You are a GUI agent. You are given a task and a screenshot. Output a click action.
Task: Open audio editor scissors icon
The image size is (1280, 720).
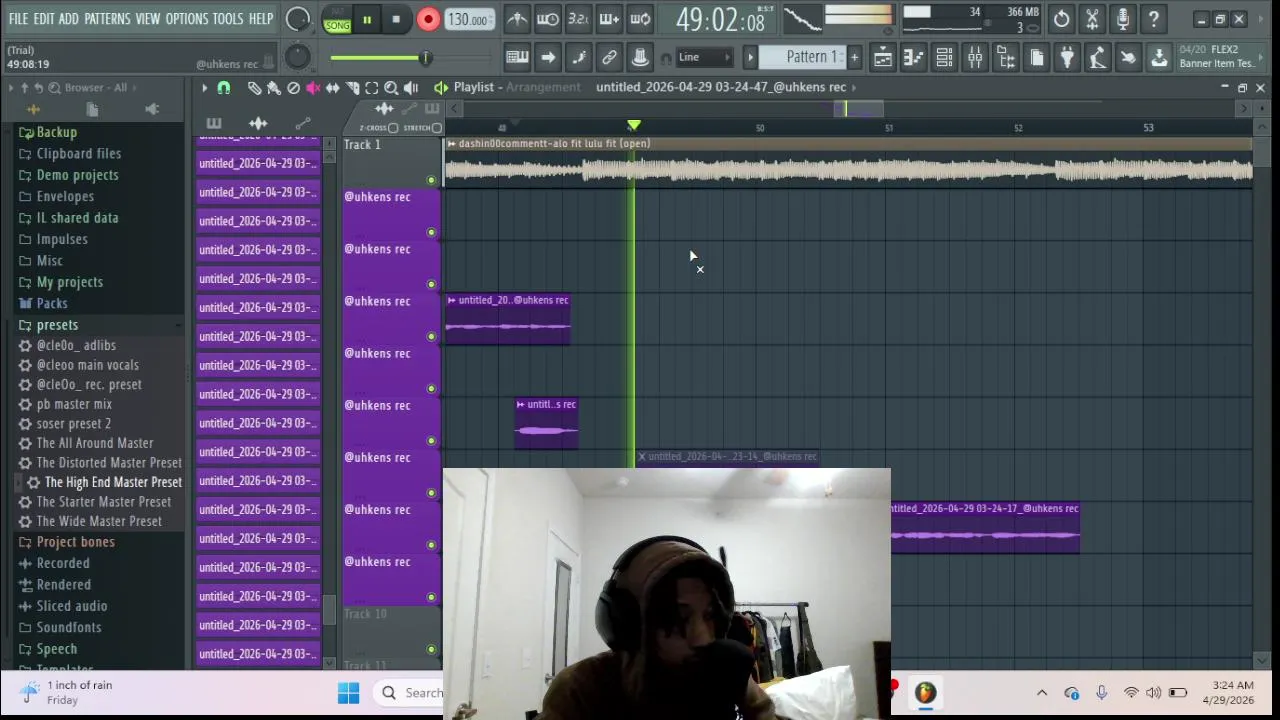click(1092, 19)
